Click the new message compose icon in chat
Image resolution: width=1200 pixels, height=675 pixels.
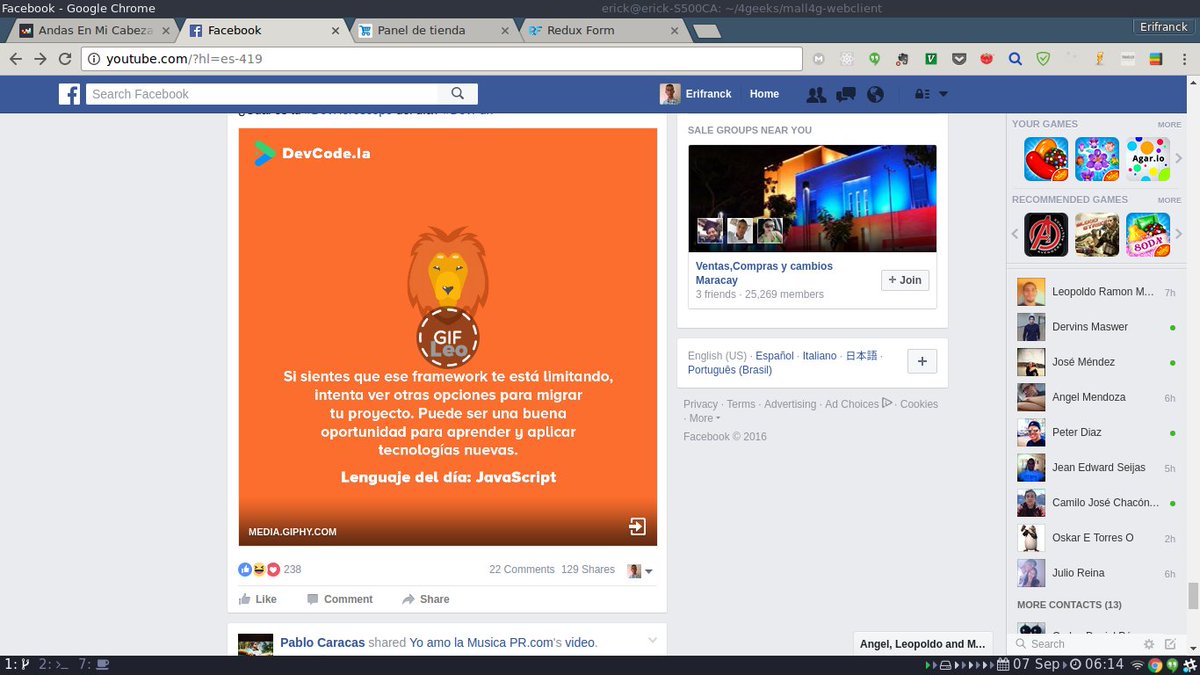[1171, 644]
